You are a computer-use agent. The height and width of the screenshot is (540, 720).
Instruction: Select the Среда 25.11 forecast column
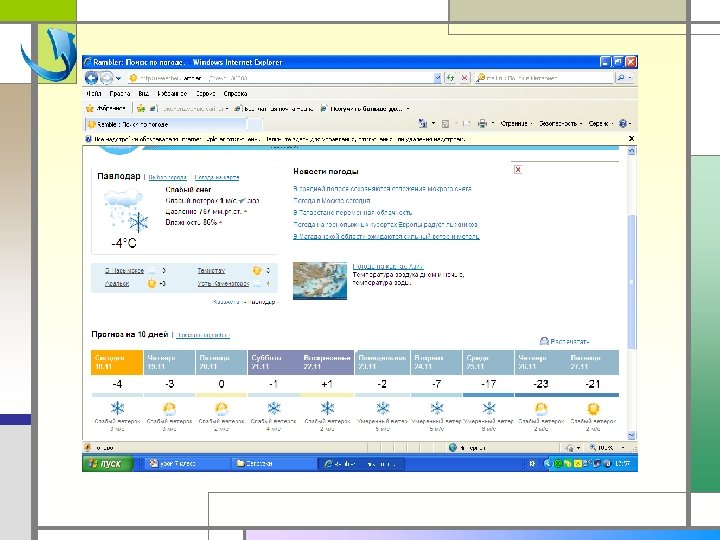(x=488, y=362)
